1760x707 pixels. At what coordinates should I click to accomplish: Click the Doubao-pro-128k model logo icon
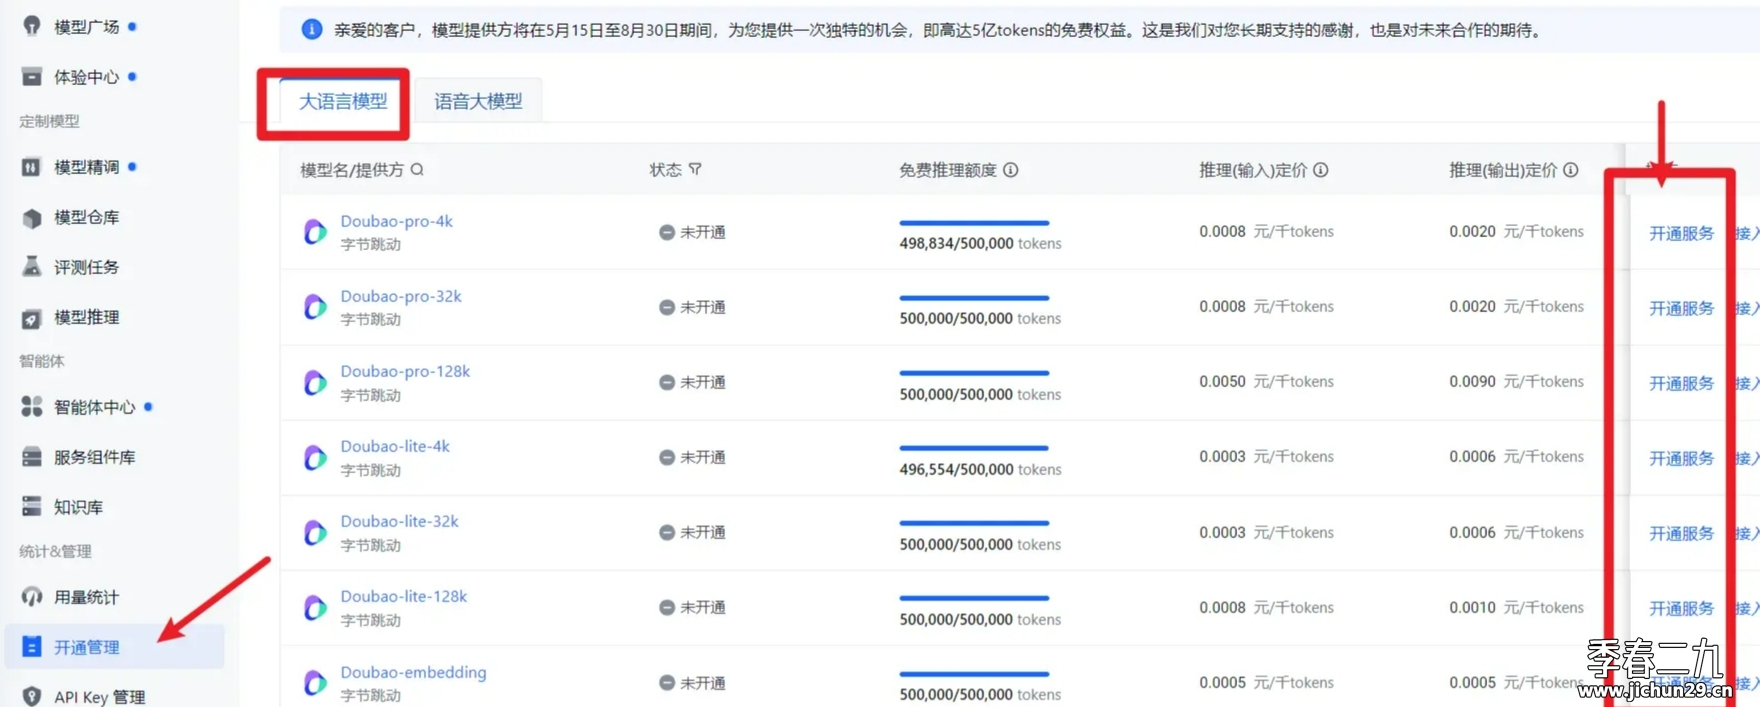click(315, 382)
